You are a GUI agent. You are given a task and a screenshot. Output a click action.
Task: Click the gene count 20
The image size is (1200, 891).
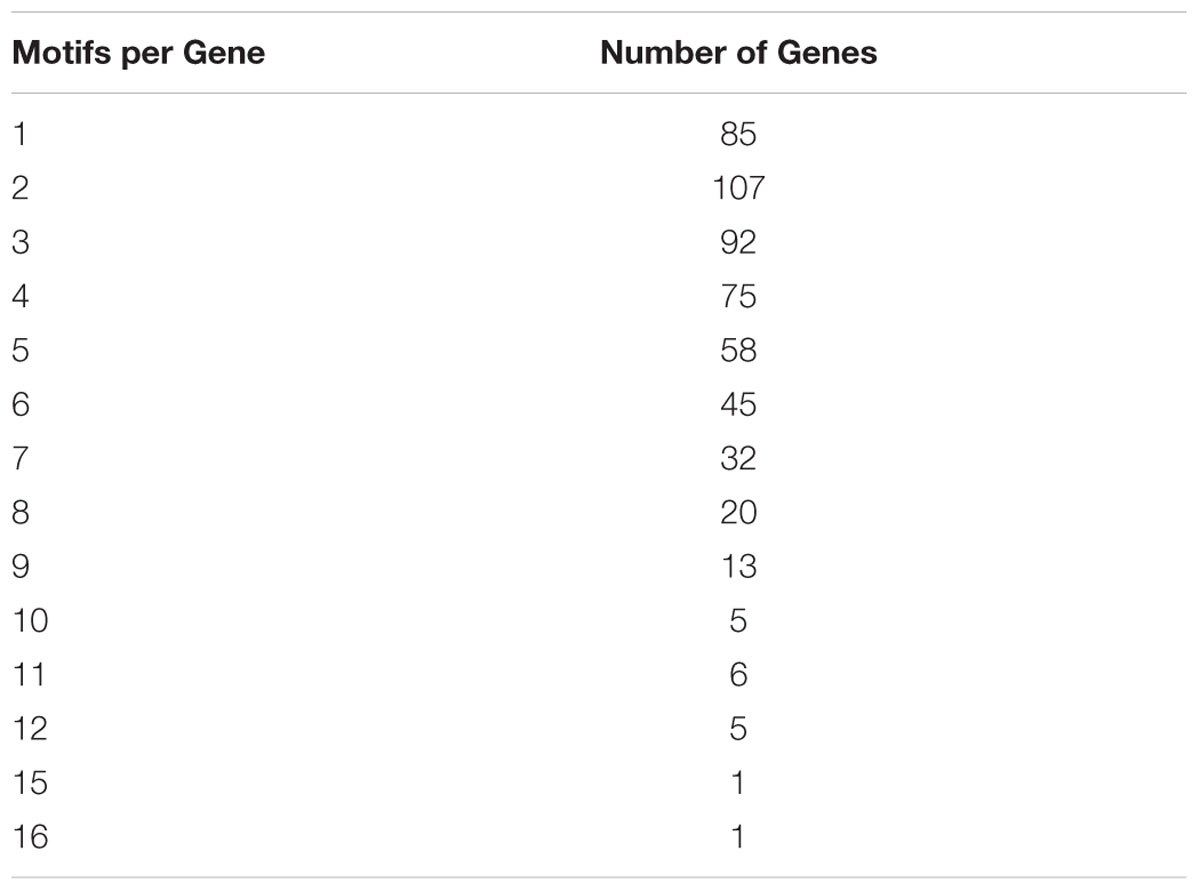[x=738, y=512]
